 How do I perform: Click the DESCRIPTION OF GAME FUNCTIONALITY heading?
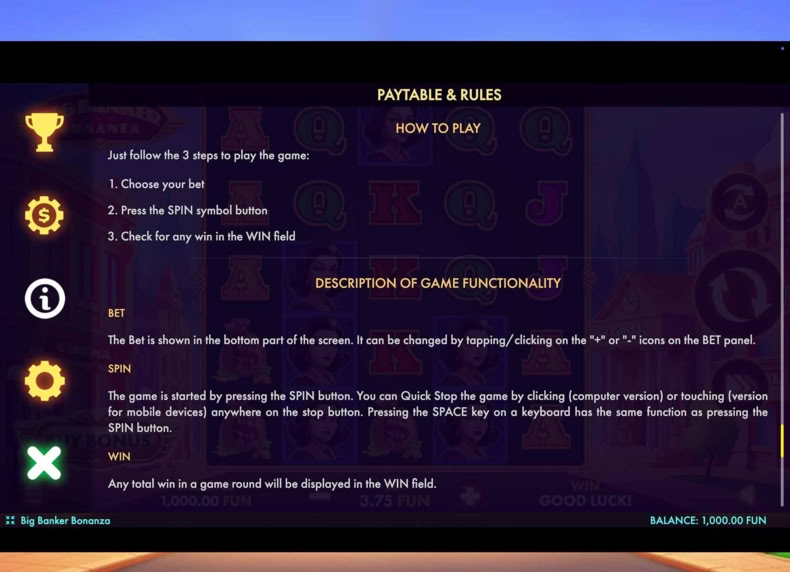pos(438,283)
